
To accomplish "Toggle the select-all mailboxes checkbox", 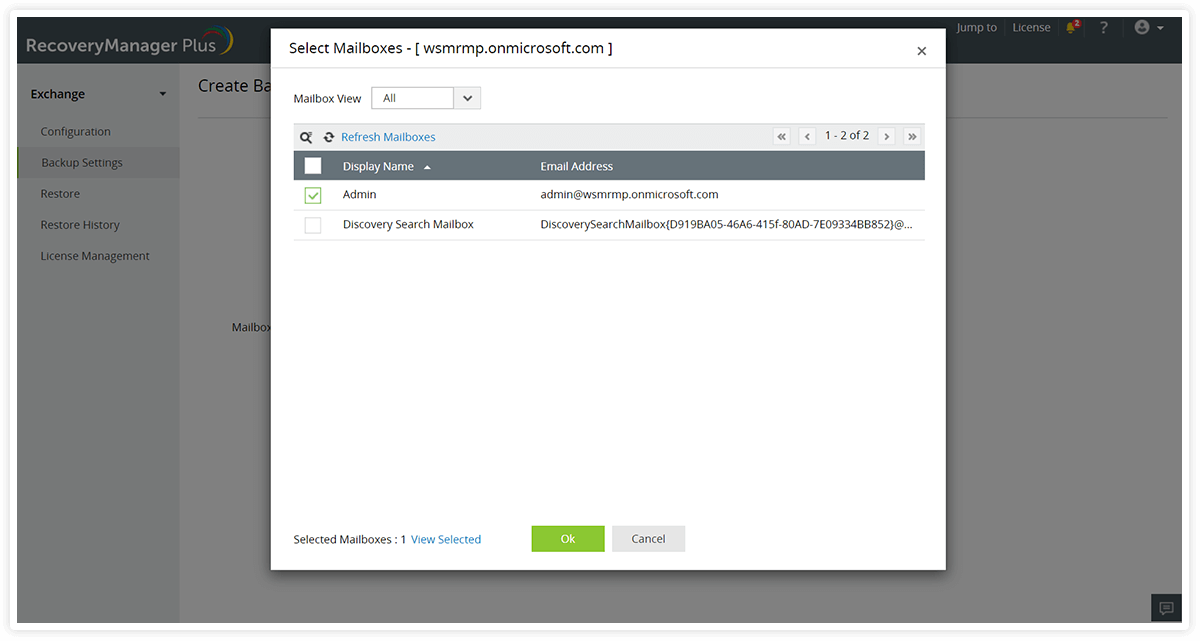I will point(313,166).
